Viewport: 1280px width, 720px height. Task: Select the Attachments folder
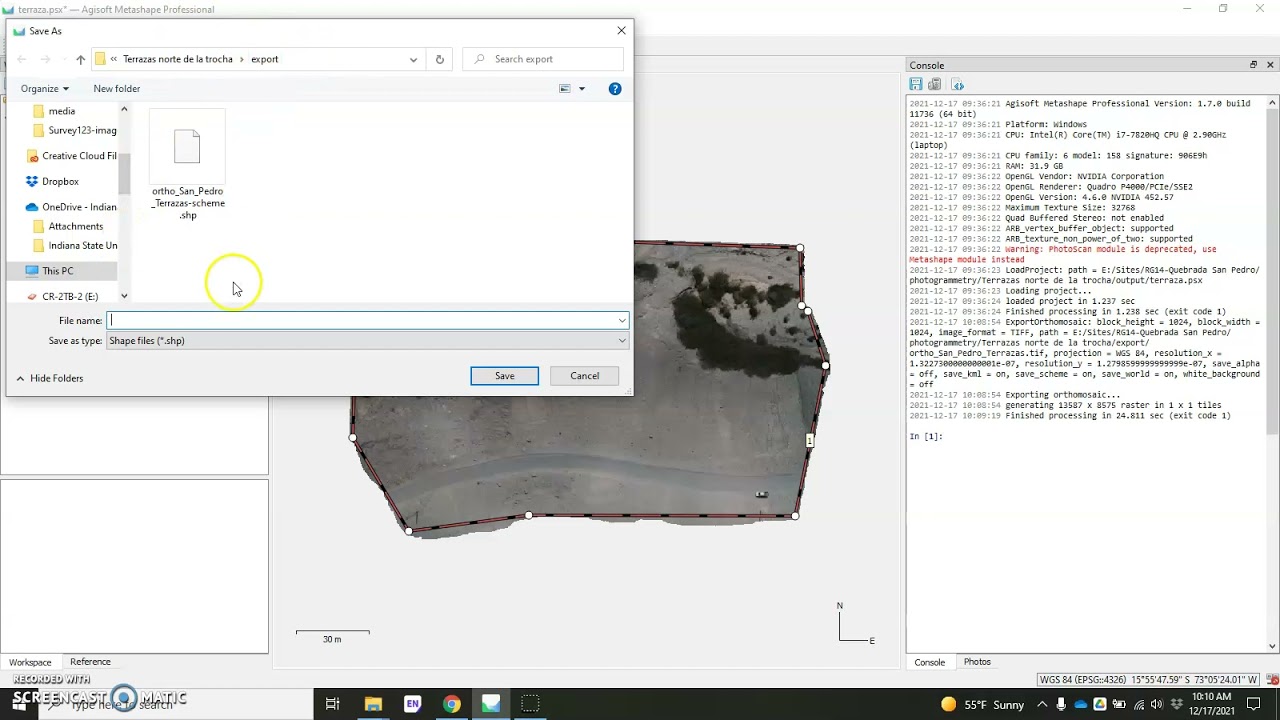[x=68, y=226]
